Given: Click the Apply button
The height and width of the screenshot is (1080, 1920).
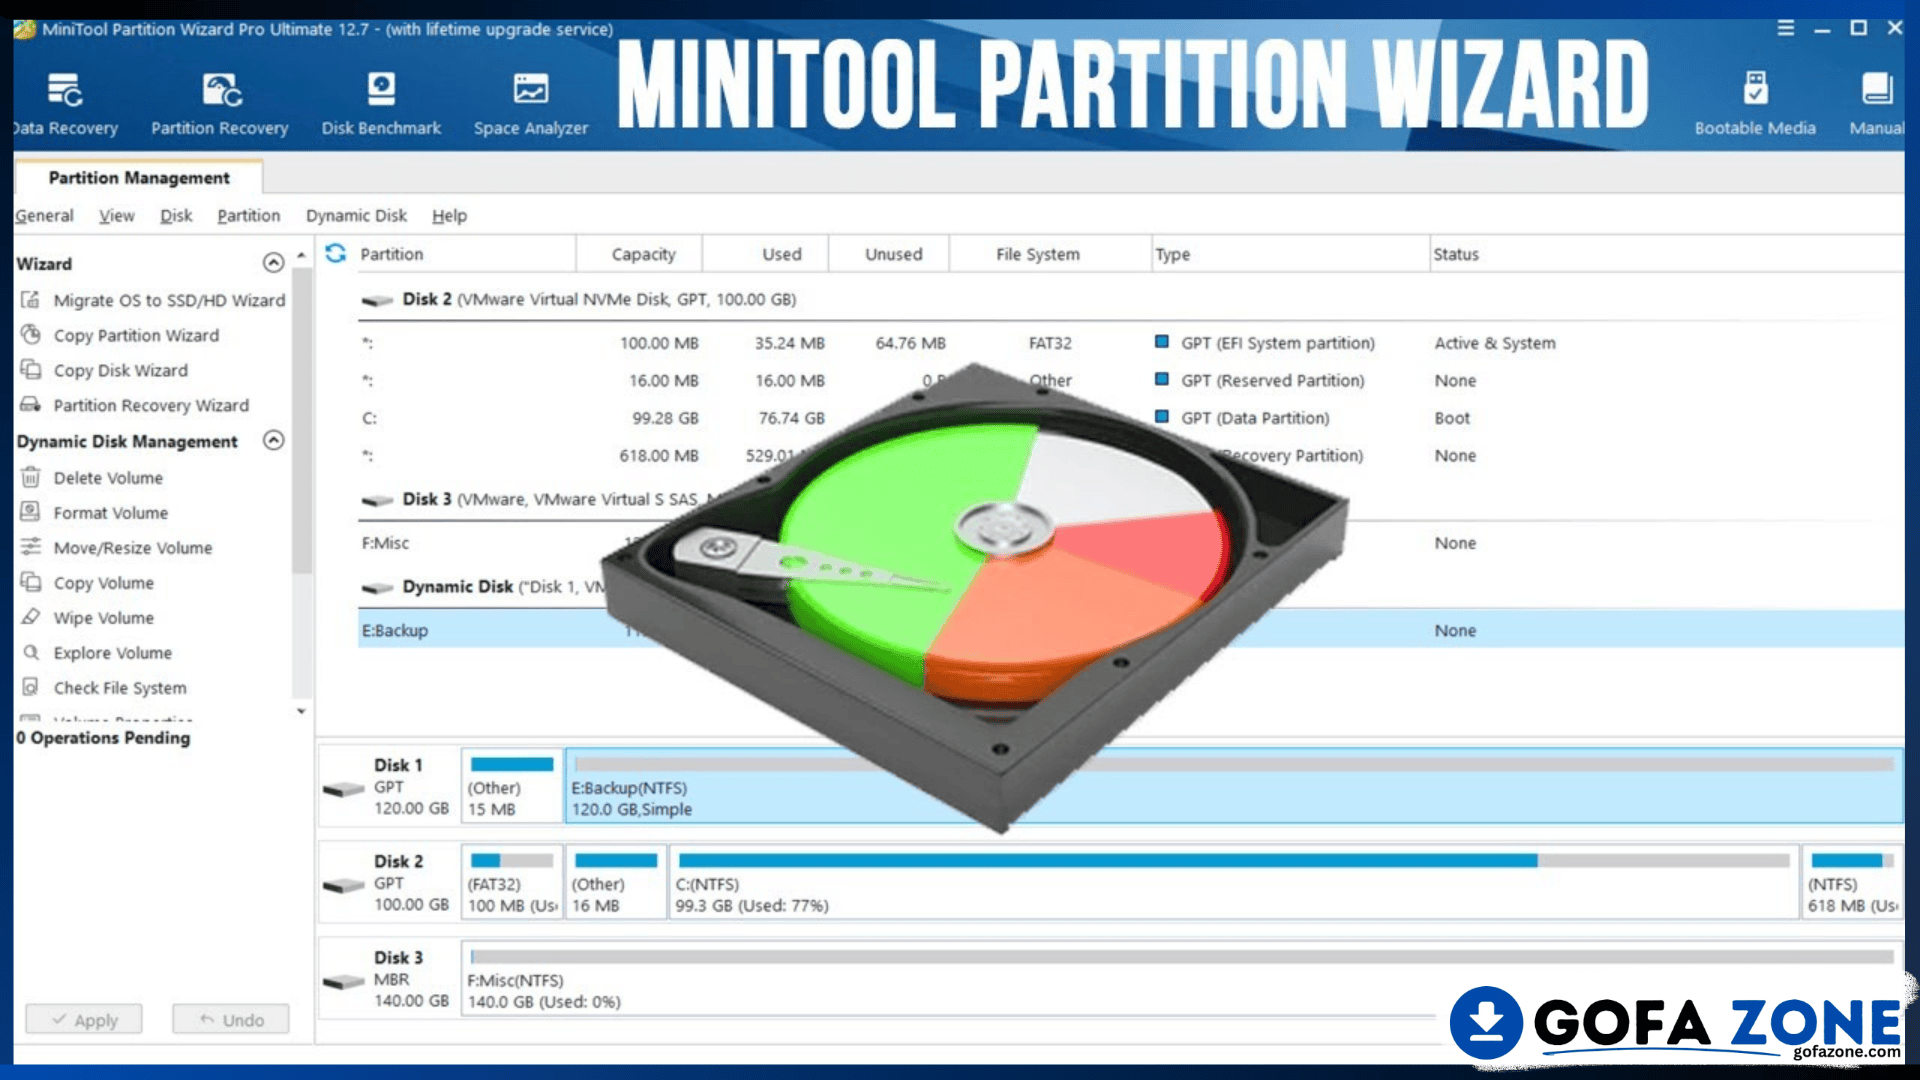Looking at the screenshot, I should 84,1019.
